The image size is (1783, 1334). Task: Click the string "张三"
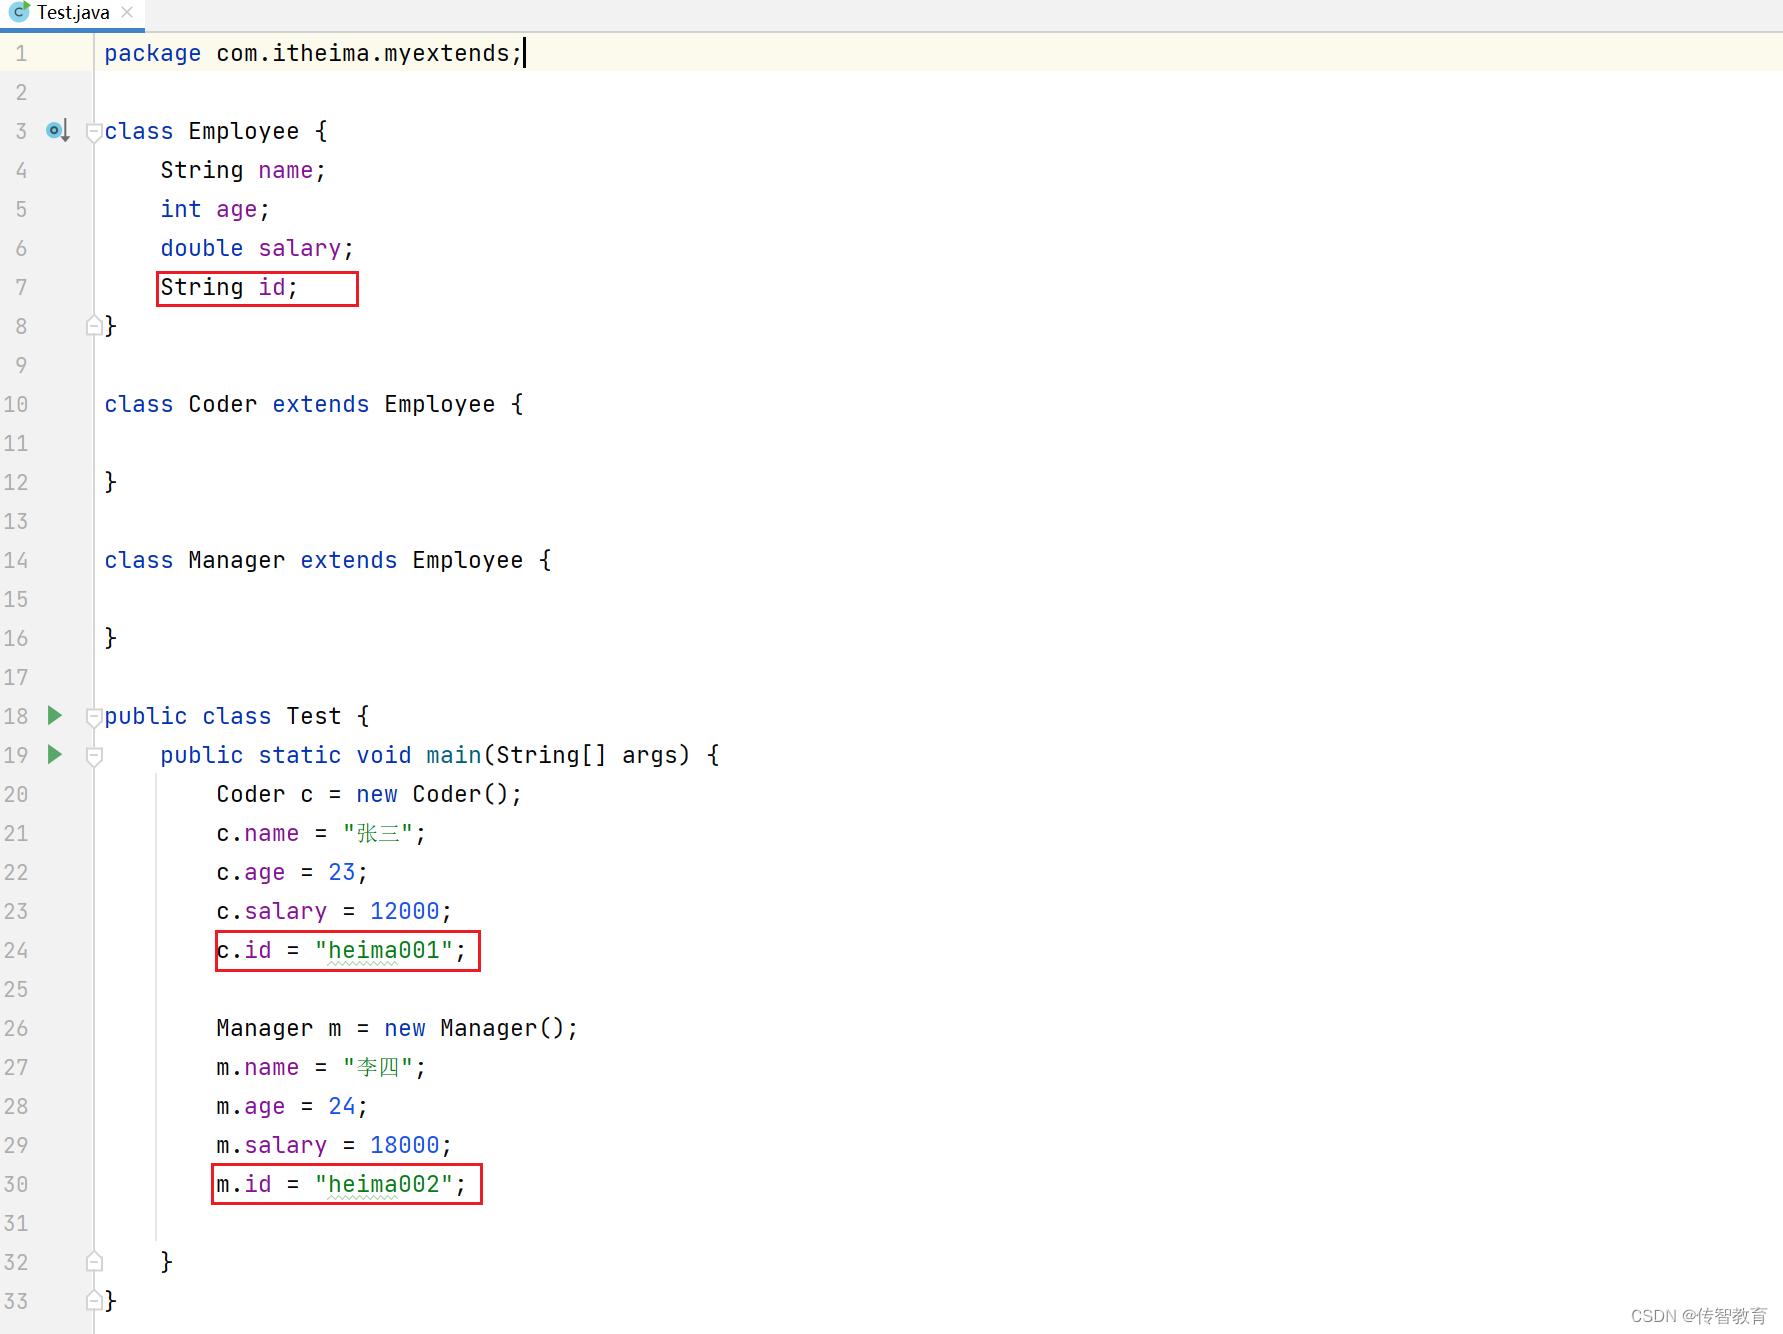(378, 833)
